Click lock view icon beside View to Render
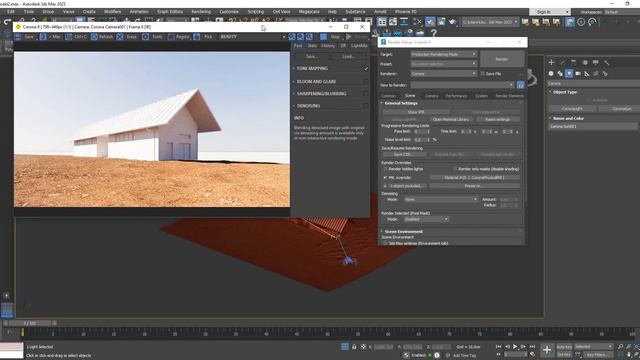This screenshot has height=360, width=640. click(x=520, y=85)
